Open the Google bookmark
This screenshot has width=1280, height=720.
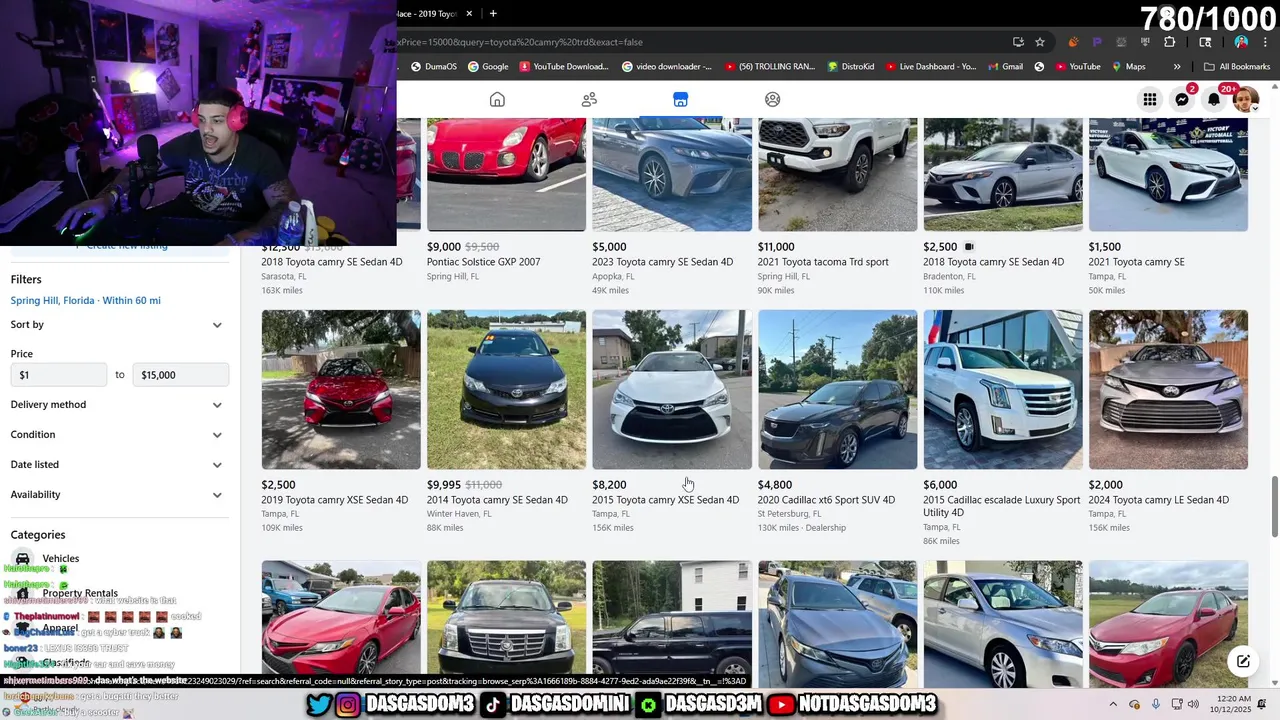coord(488,67)
